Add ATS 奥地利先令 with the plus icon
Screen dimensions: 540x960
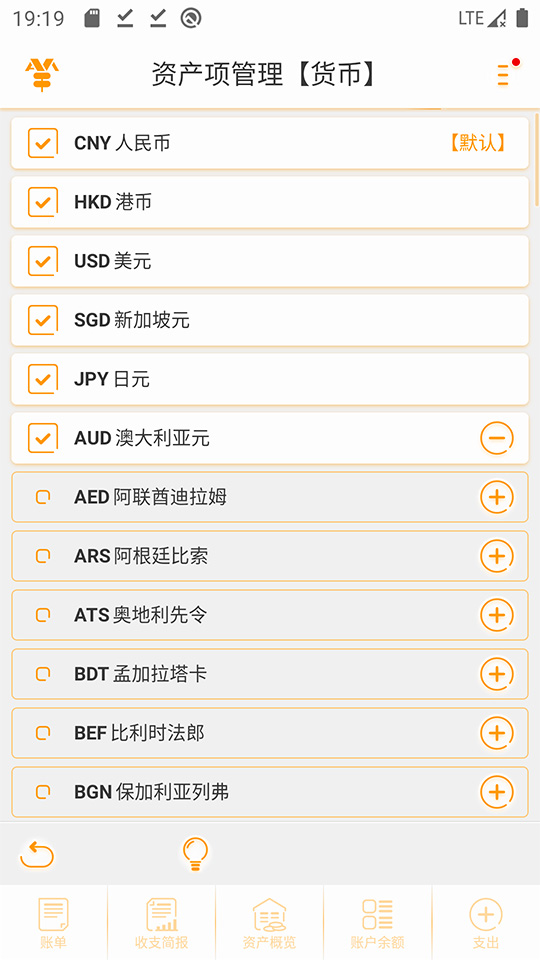[497, 615]
